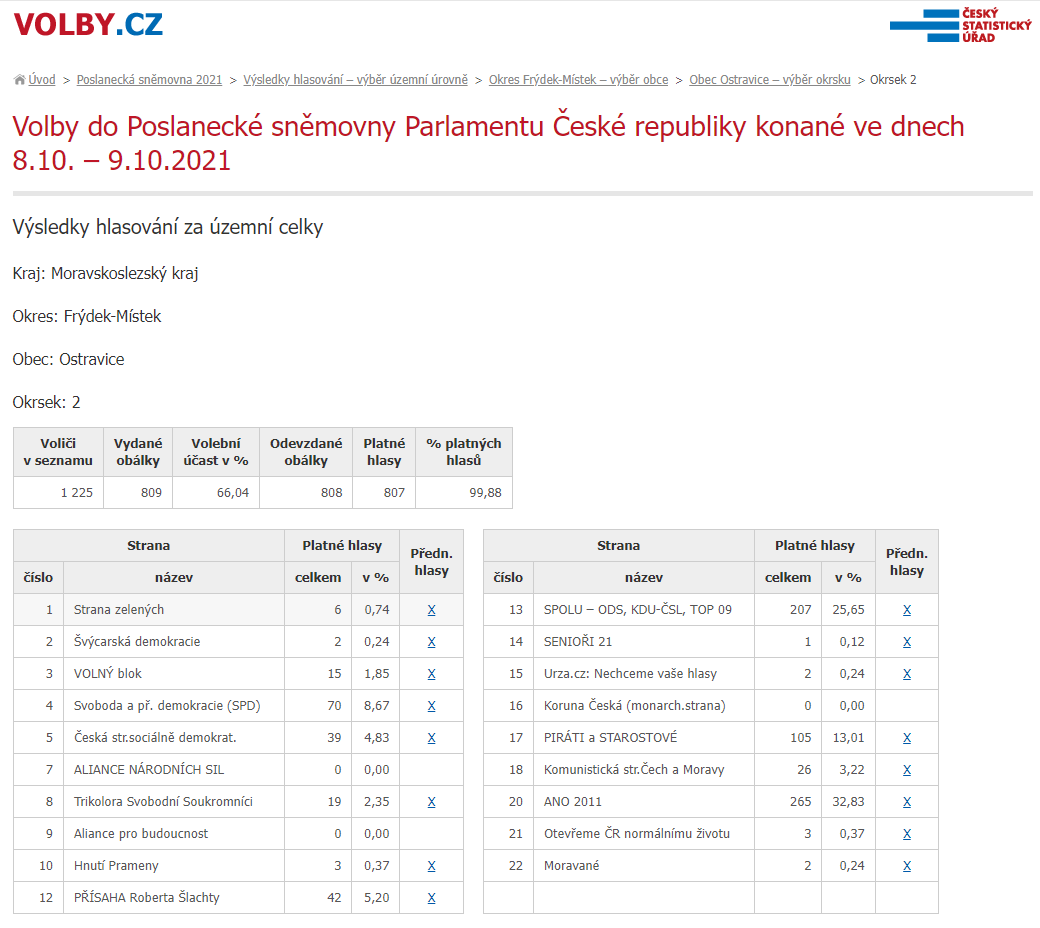Click X link for PIRÁTI a STAROSTOVÉ
Viewport: 1040px width, 928px height.
tap(906, 738)
